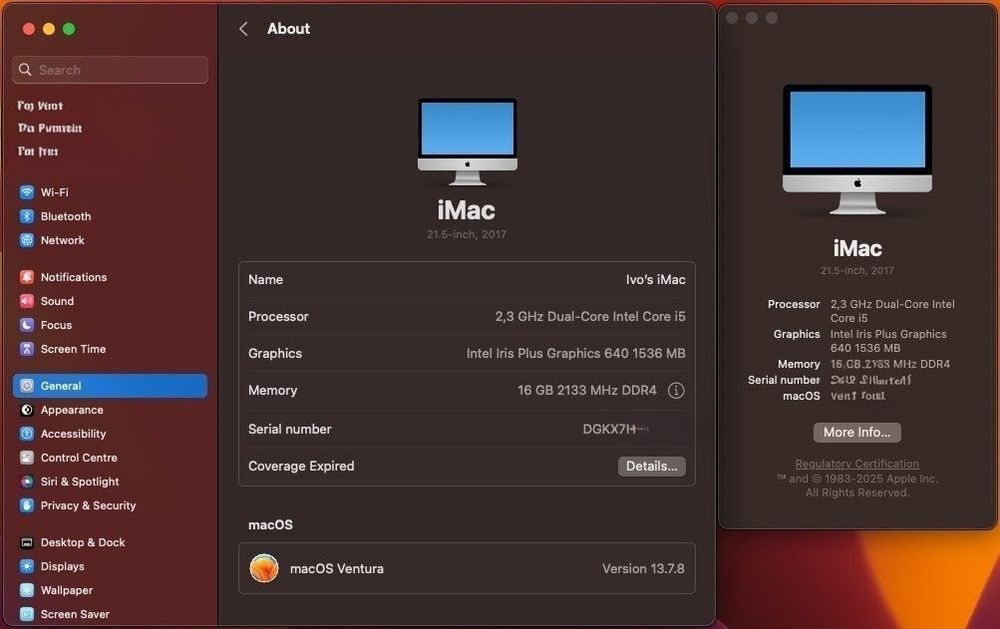Open coverage Details... button
This screenshot has width=1000, height=629.
coord(652,466)
